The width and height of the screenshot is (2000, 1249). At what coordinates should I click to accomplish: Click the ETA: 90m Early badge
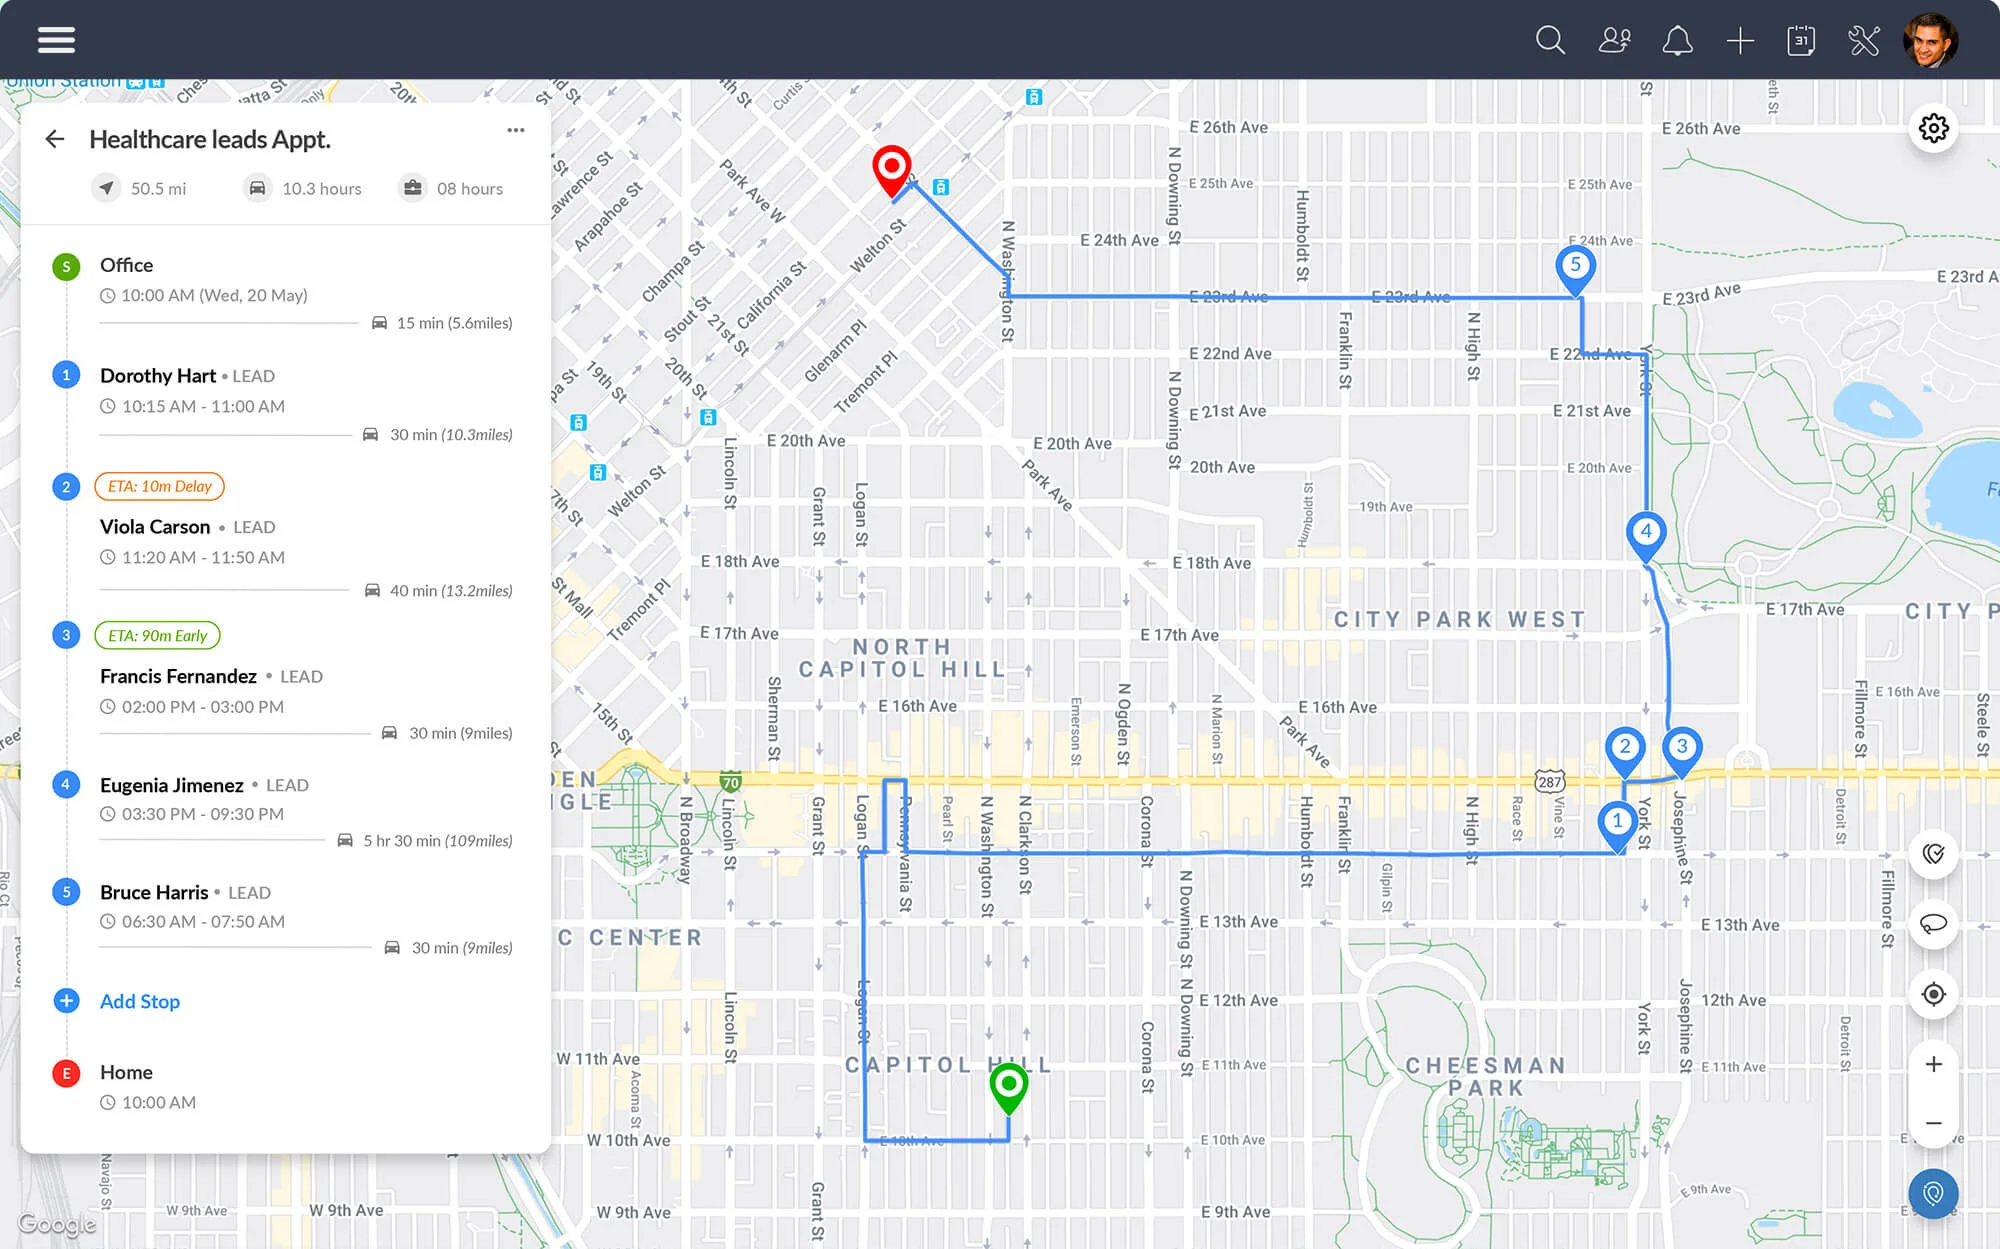click(x=157, y=635)
